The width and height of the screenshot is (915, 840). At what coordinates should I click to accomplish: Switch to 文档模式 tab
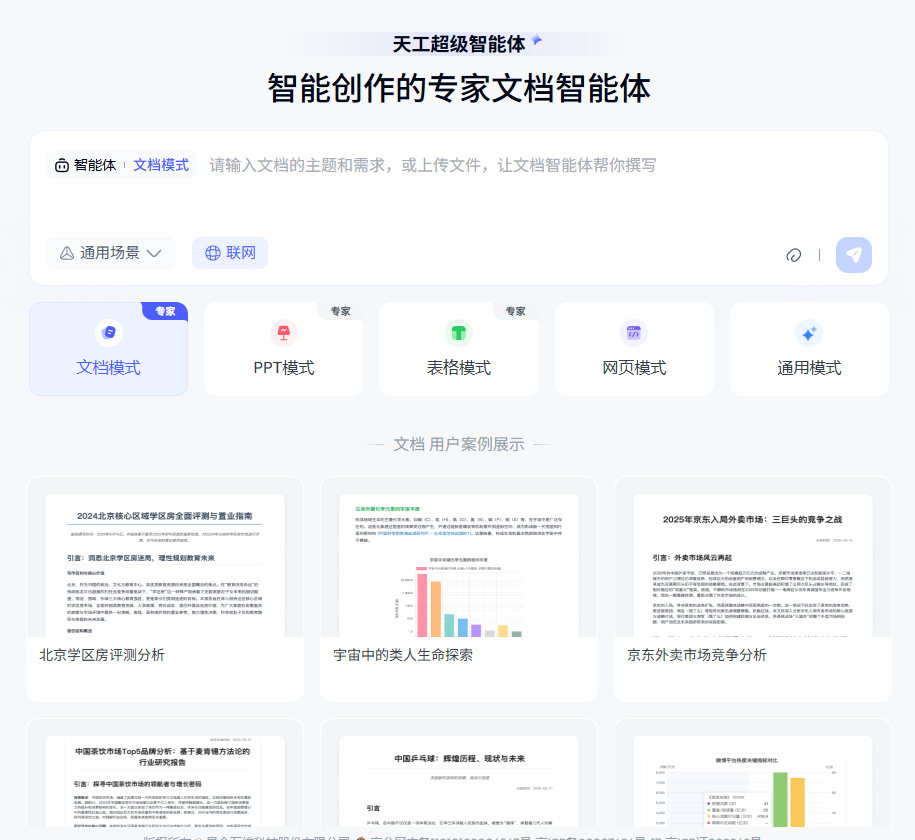pos(109,348)
